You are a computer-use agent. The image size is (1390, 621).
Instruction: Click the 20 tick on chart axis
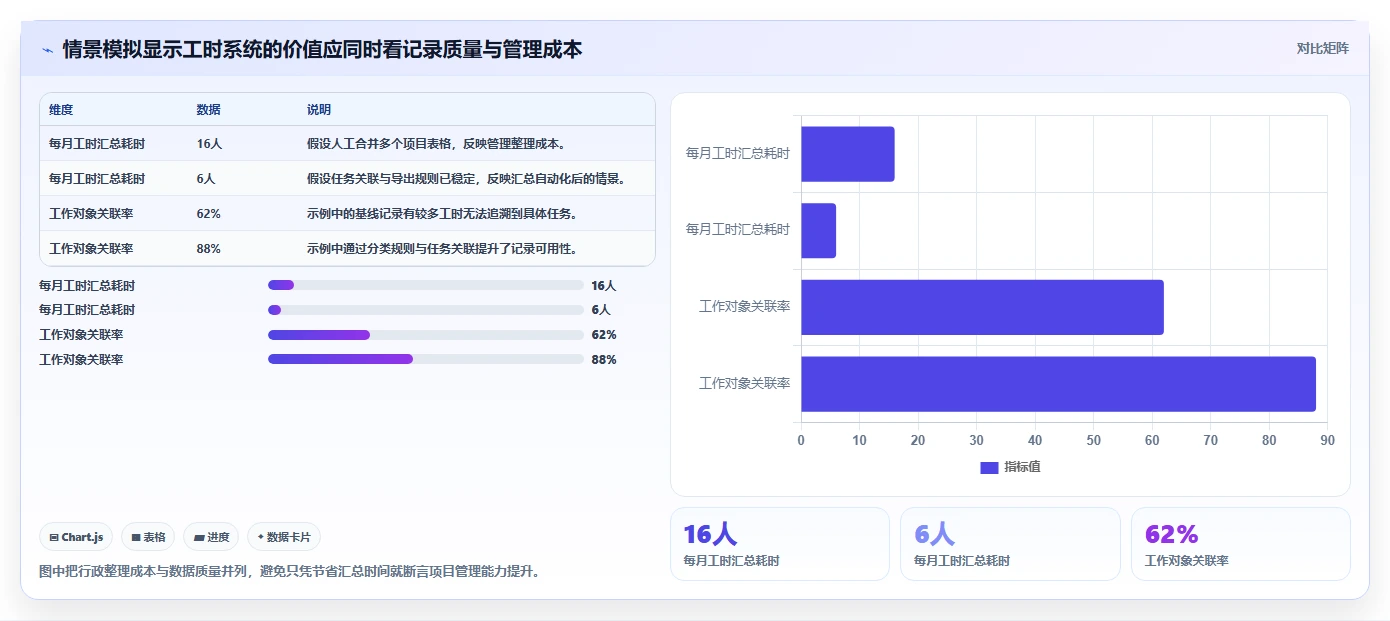[x=918, y=440]
